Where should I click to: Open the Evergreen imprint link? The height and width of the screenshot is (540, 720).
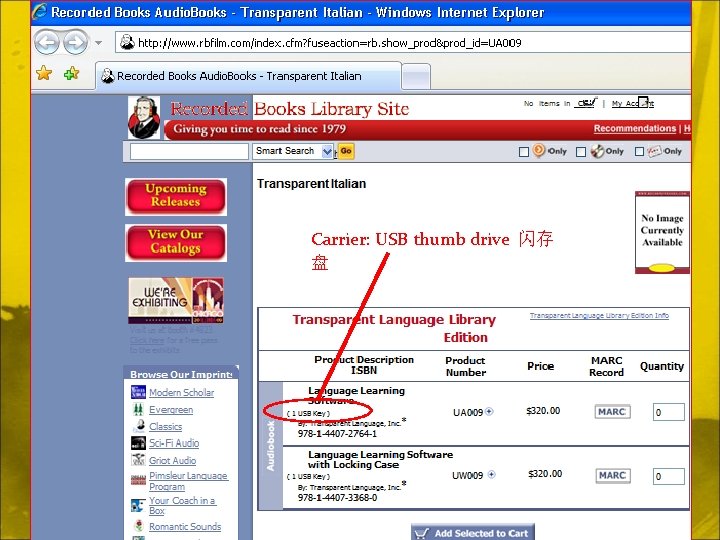tap(171, 410)
